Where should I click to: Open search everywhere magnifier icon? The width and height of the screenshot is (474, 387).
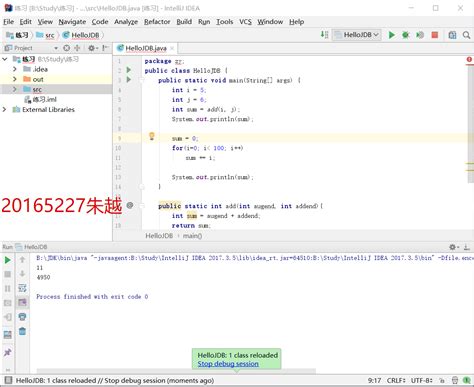(x=466, y=35)
